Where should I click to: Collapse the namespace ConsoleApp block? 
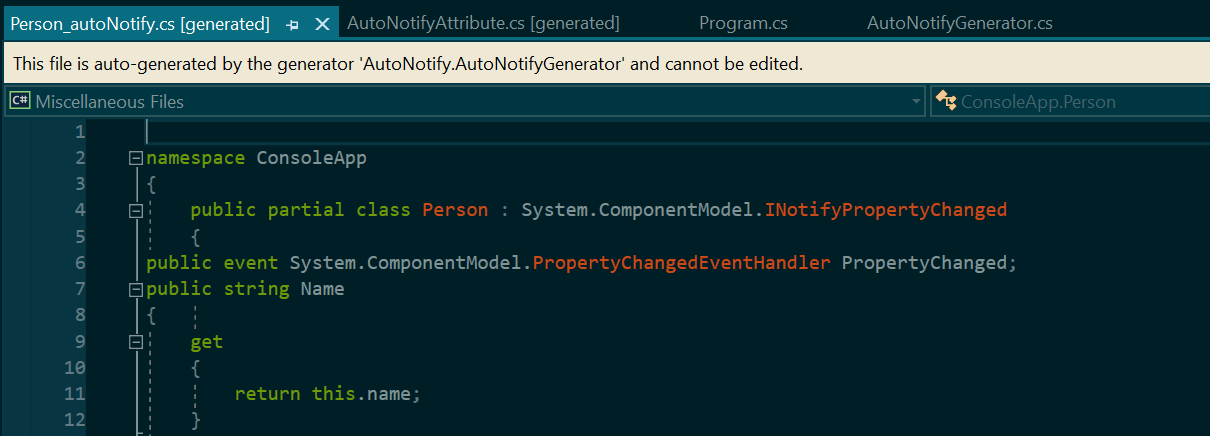pyautogui.click(x=136, y=158)
